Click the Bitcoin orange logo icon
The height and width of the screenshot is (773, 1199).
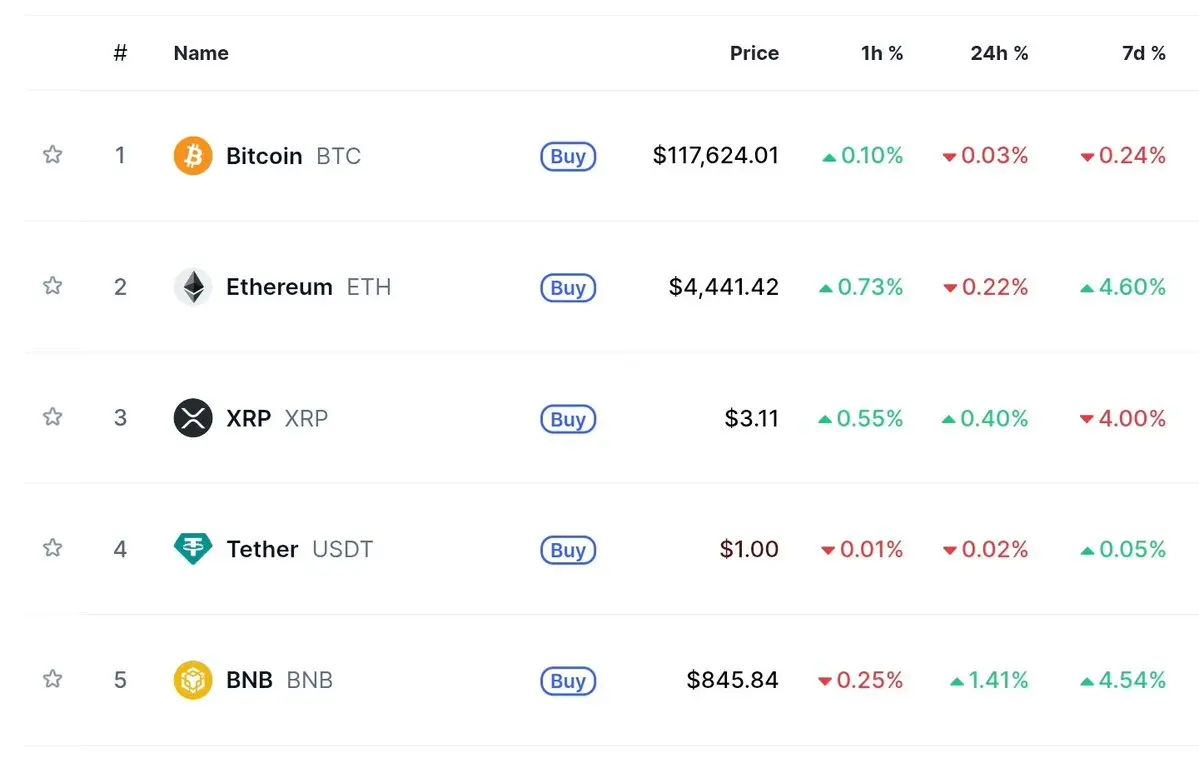coord(193,156)
